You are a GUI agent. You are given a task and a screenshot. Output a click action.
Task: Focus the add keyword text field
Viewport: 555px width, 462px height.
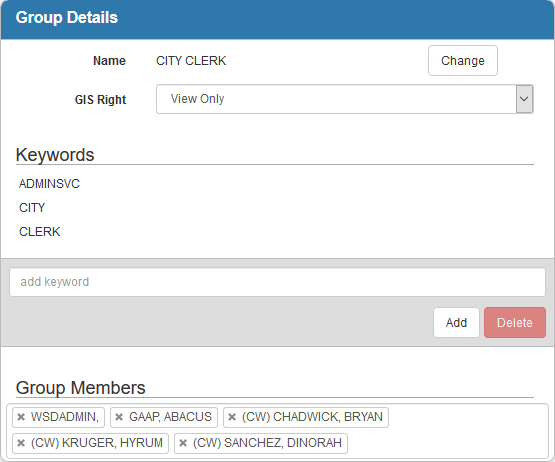(x=277, y=282)
